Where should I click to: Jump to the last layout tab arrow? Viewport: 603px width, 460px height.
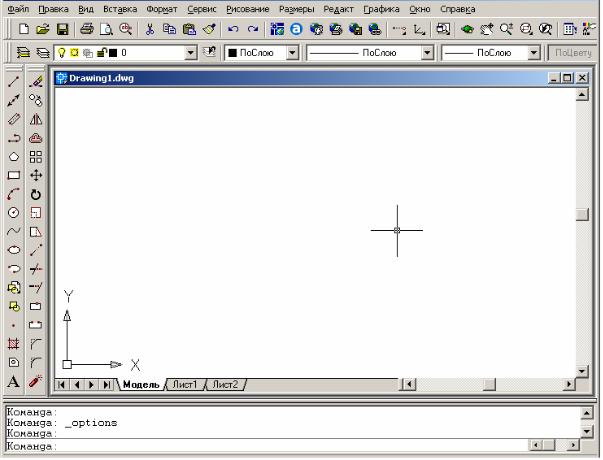pos(107,385)
